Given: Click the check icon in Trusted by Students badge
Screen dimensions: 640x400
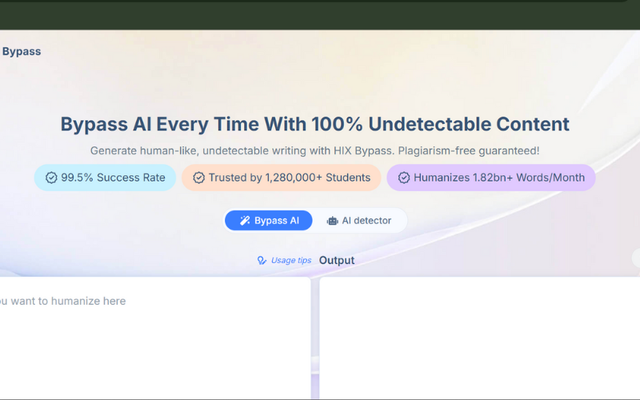Looking at the screenshot, I should [199, 178].
